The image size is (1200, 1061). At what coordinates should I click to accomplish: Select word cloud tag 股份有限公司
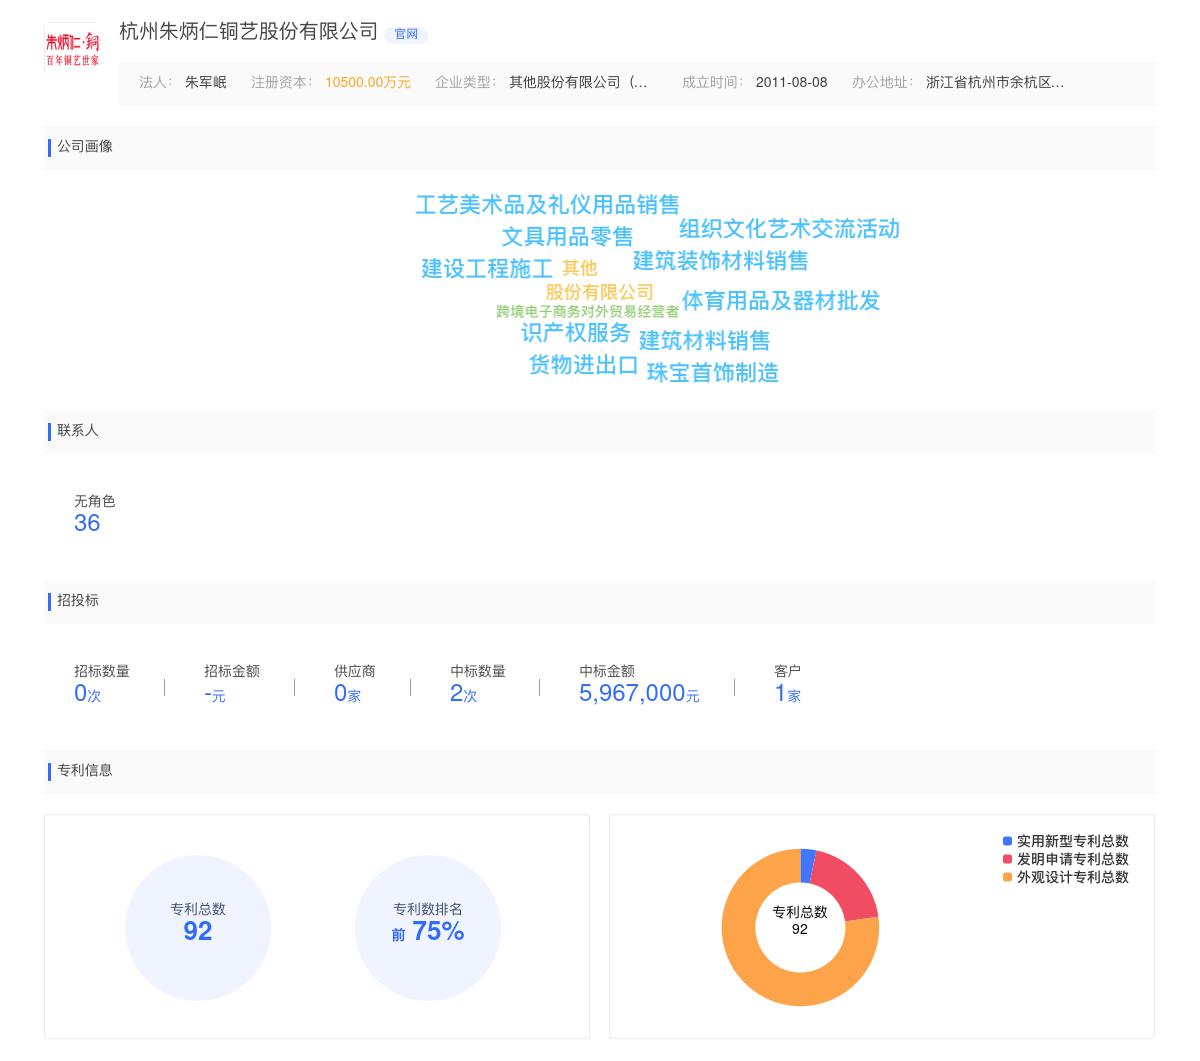click(599, 292)
